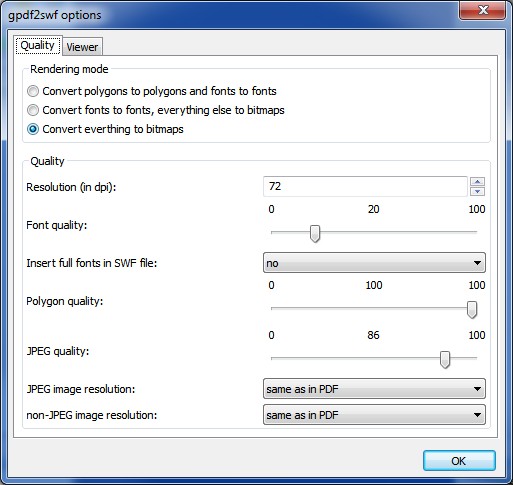513x485 pixels.
Task: Click the Polygon quality slider handle
Action: point(472,310)
